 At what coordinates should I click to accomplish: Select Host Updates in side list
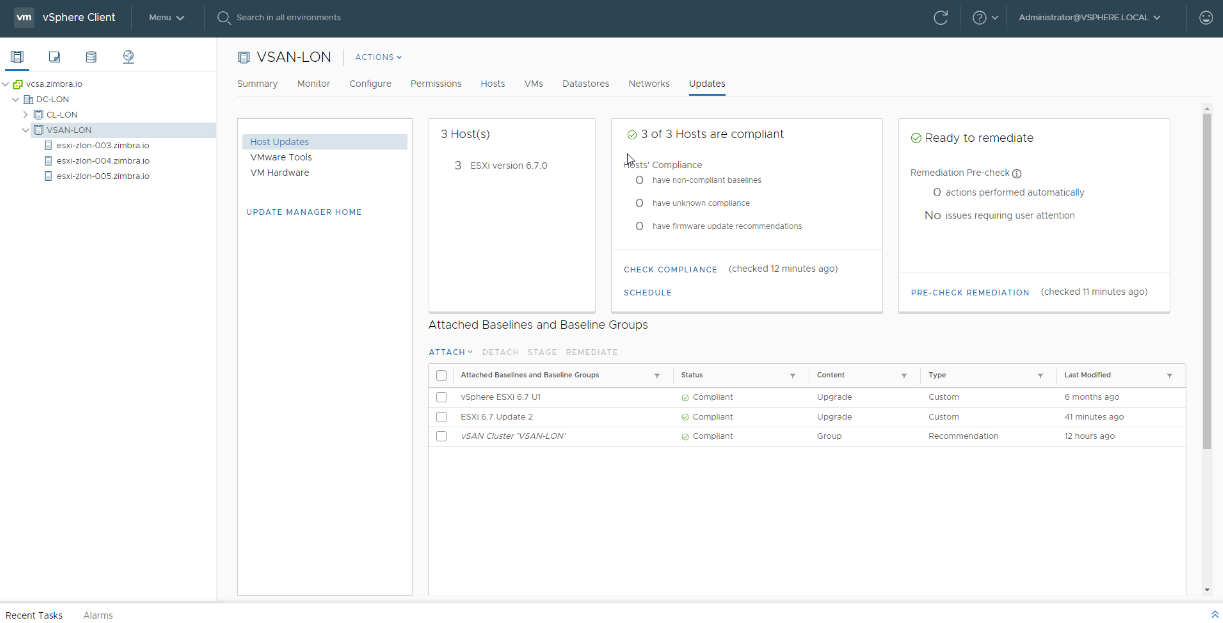click(x=325, y=142)
